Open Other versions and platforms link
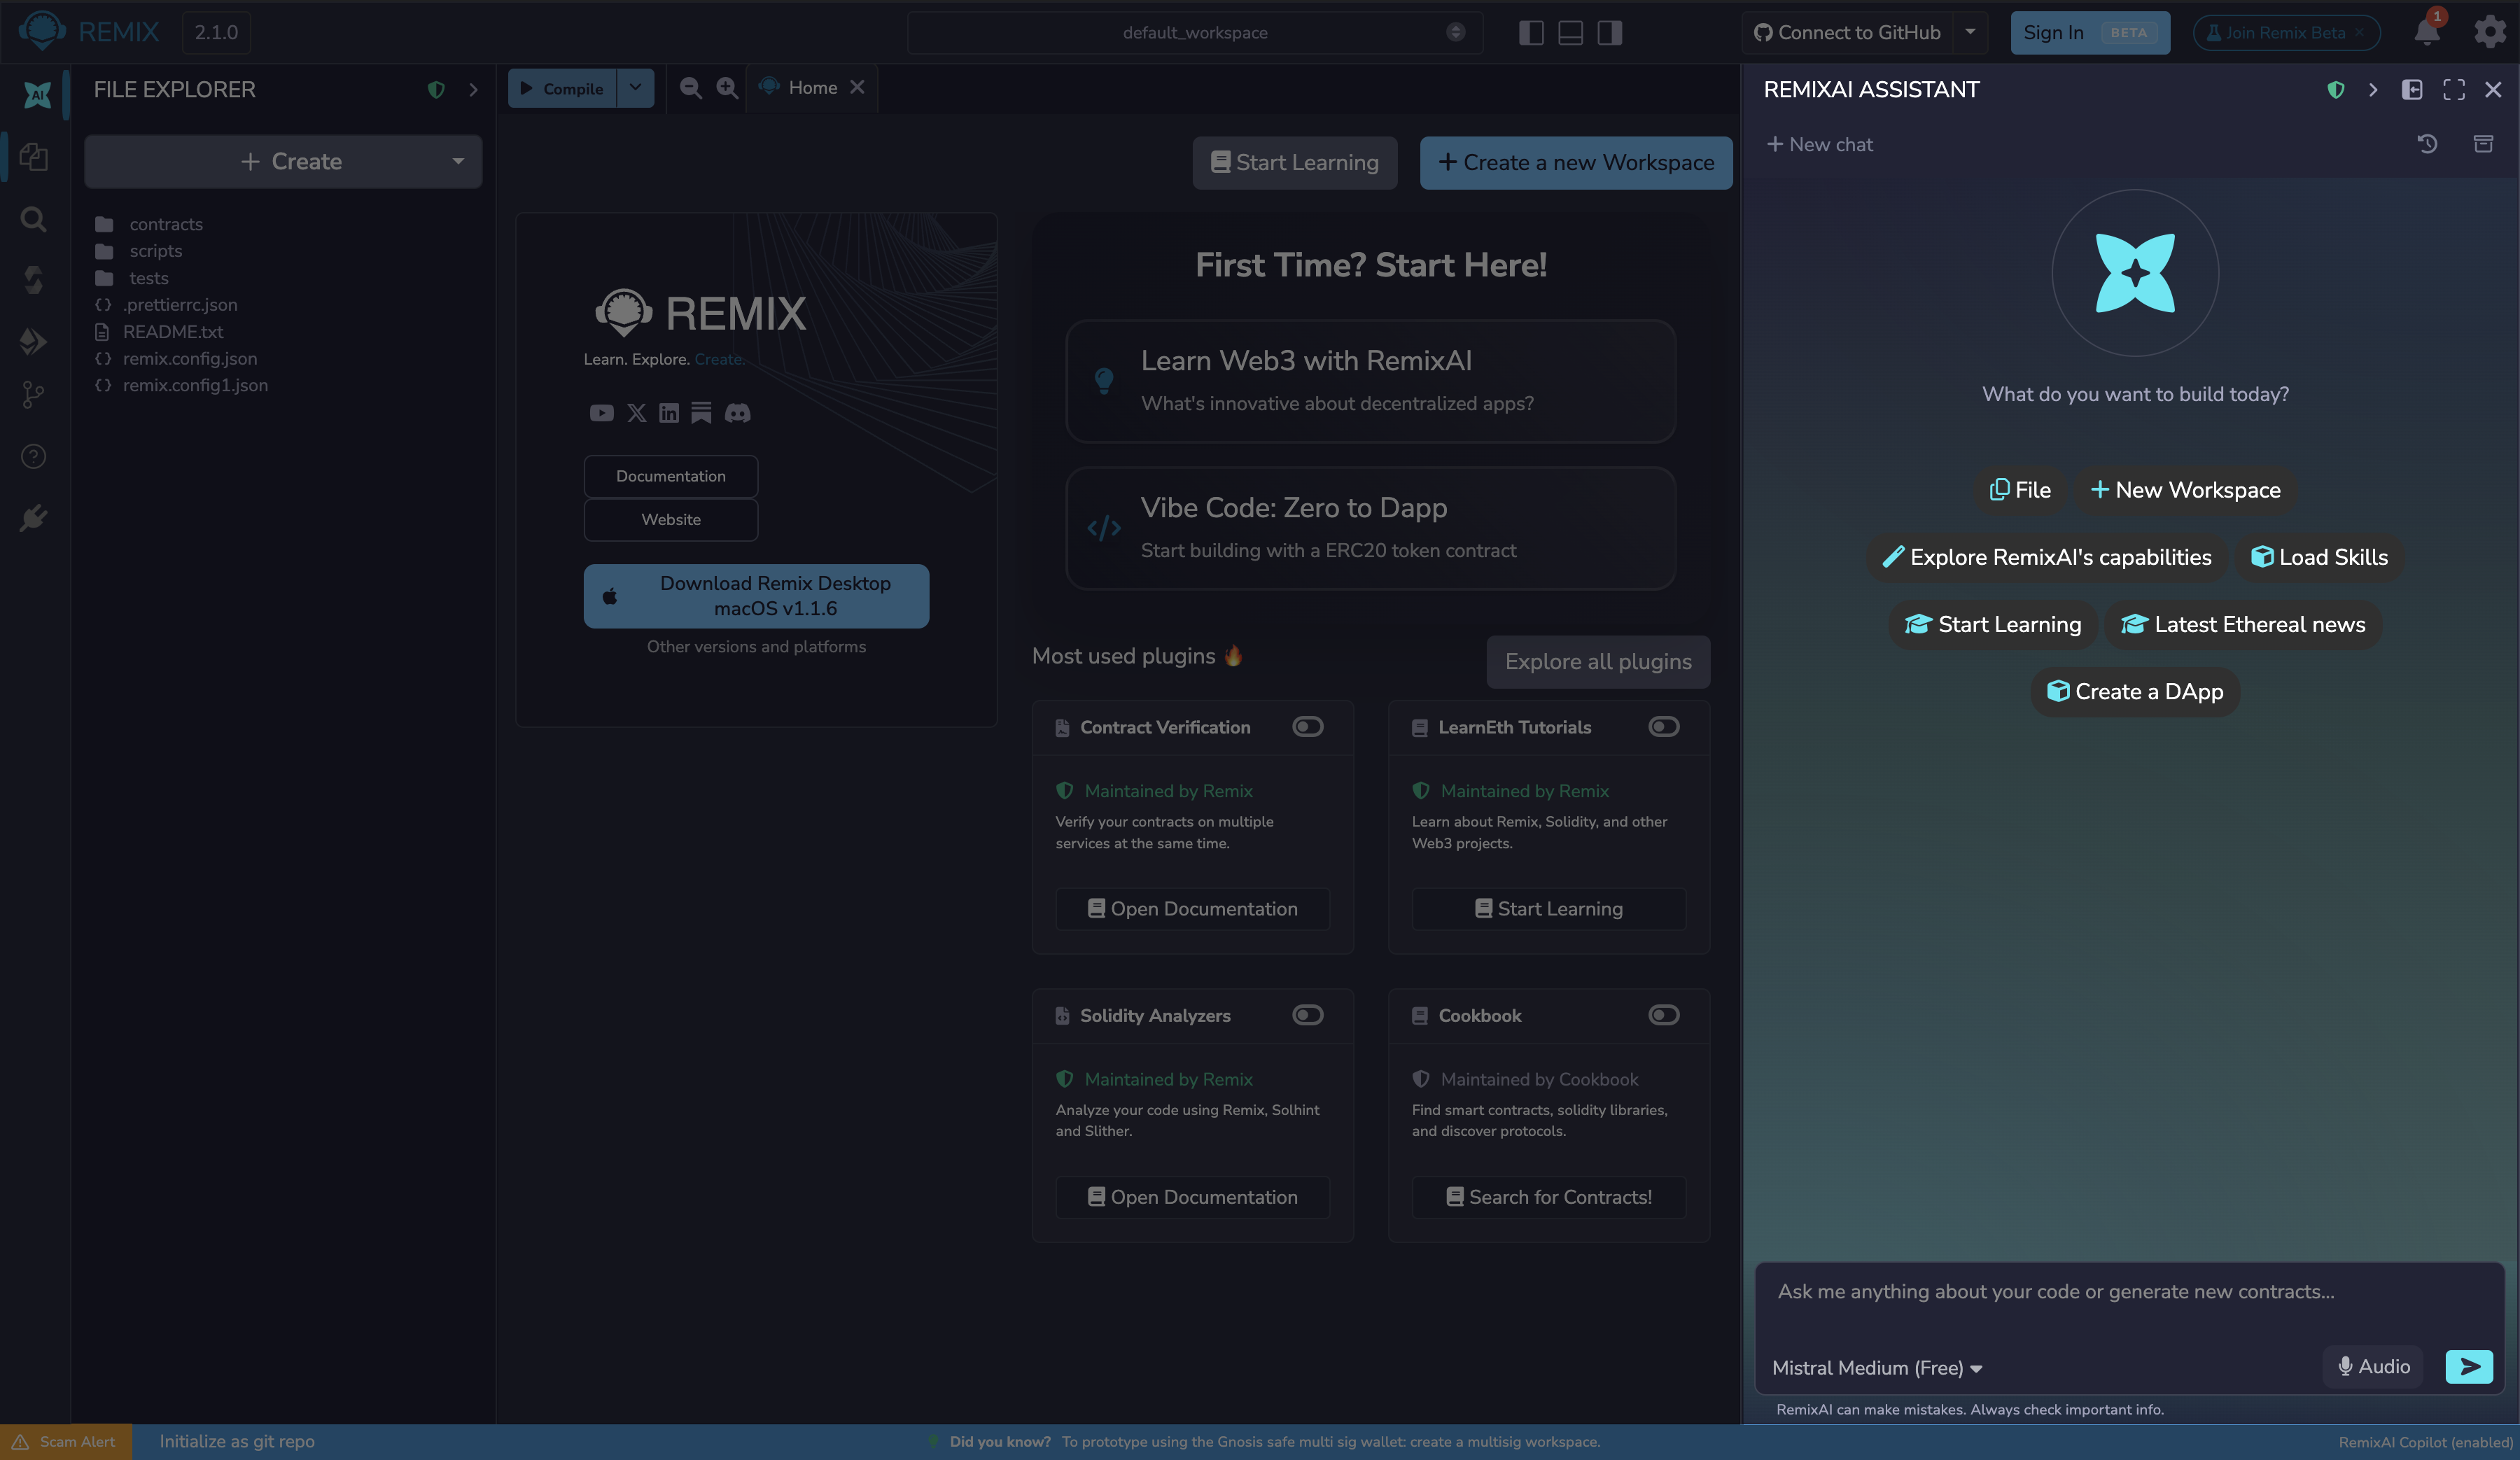This screenshot has height=1460, width=2520. [756, 647]
